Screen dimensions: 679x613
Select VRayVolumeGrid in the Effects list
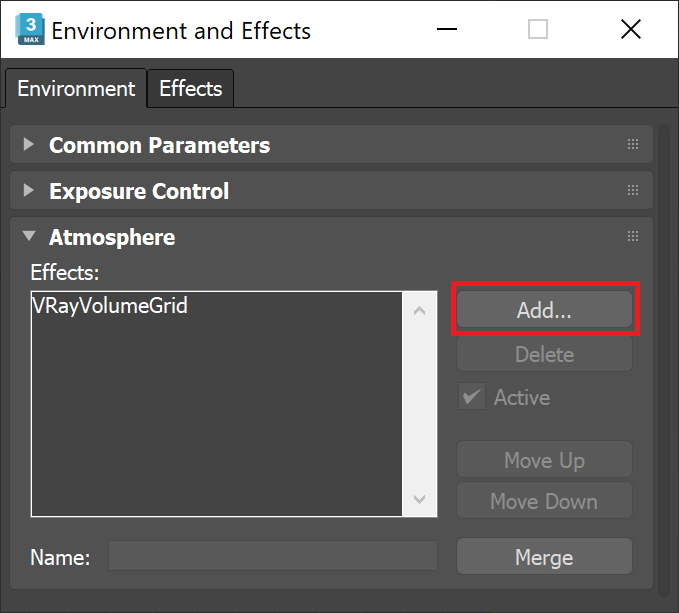pyautogui.click(x=110, y=306)
